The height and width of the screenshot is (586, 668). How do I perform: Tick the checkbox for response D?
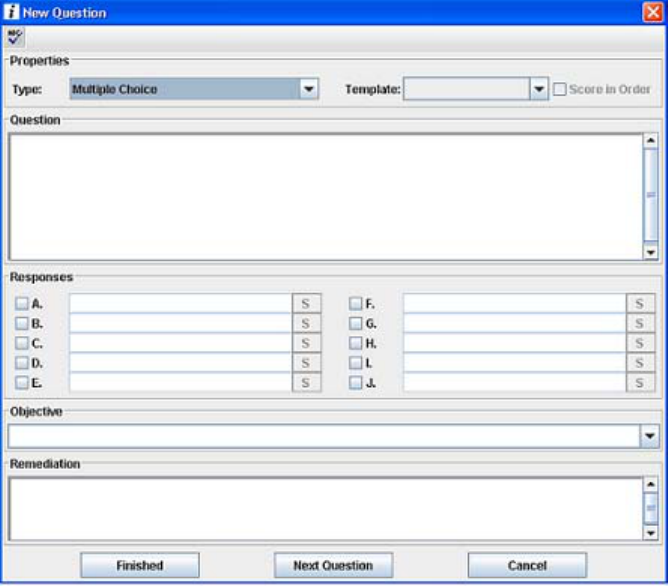tap(22, 363)
